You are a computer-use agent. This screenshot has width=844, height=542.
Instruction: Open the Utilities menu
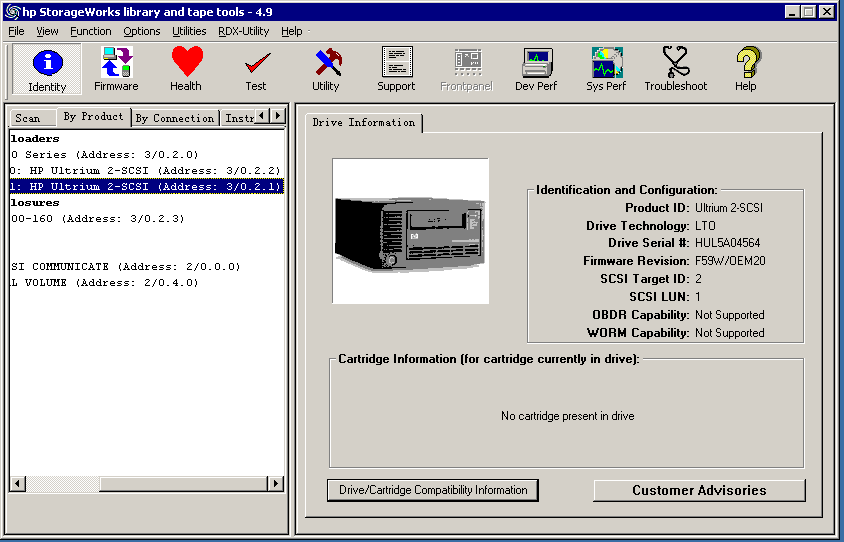(x=189, y=31)
